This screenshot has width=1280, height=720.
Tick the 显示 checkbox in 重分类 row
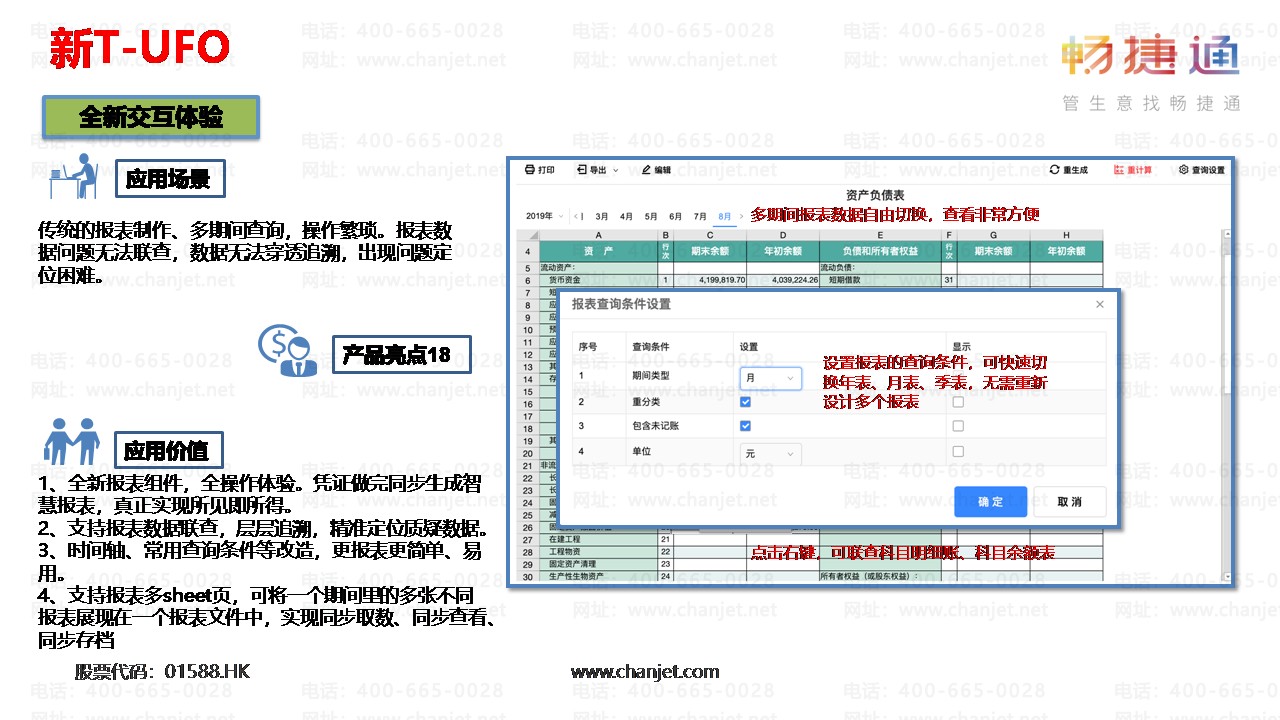(958, 402)
